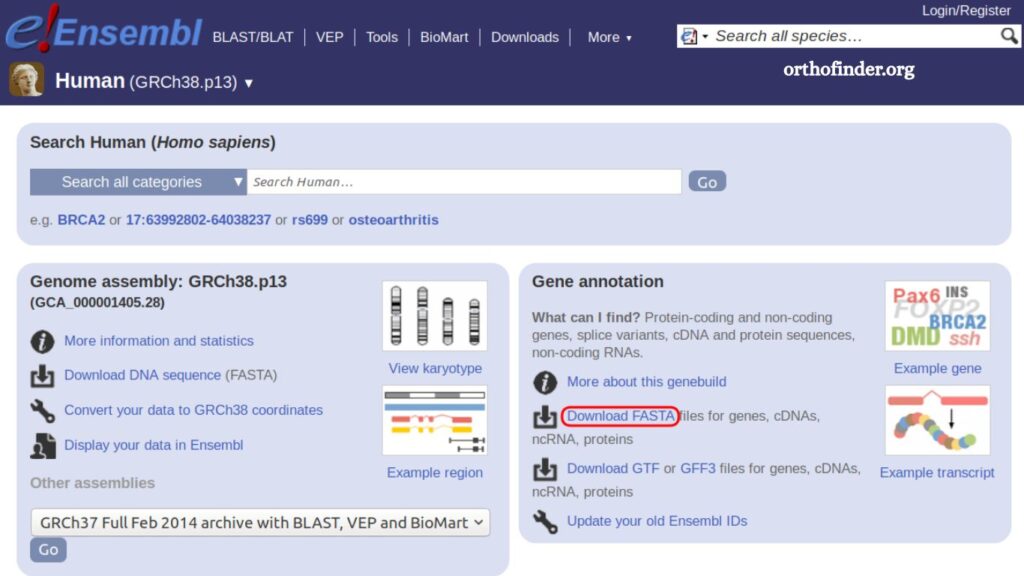Click Login/Register link
Screen dimensions: 1024x576
pos(966,10)
